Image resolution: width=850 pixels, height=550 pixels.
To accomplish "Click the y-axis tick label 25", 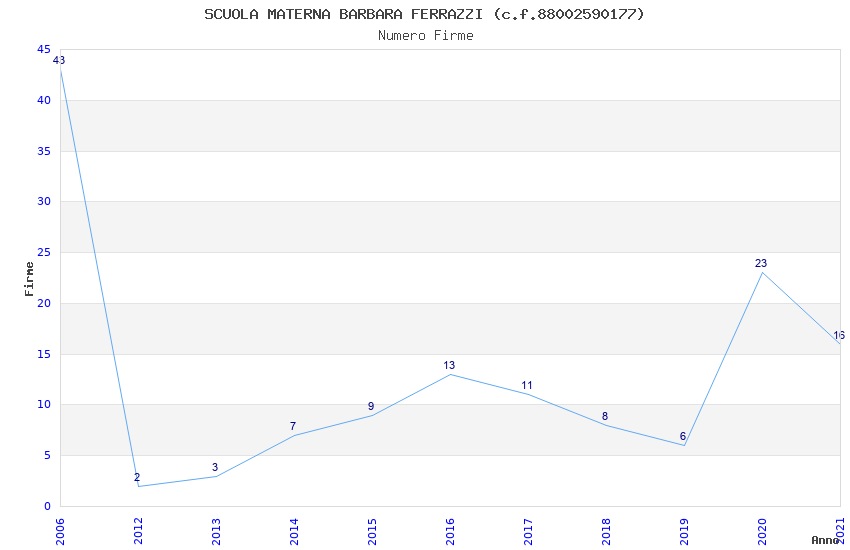I will (x=44, y=253).
